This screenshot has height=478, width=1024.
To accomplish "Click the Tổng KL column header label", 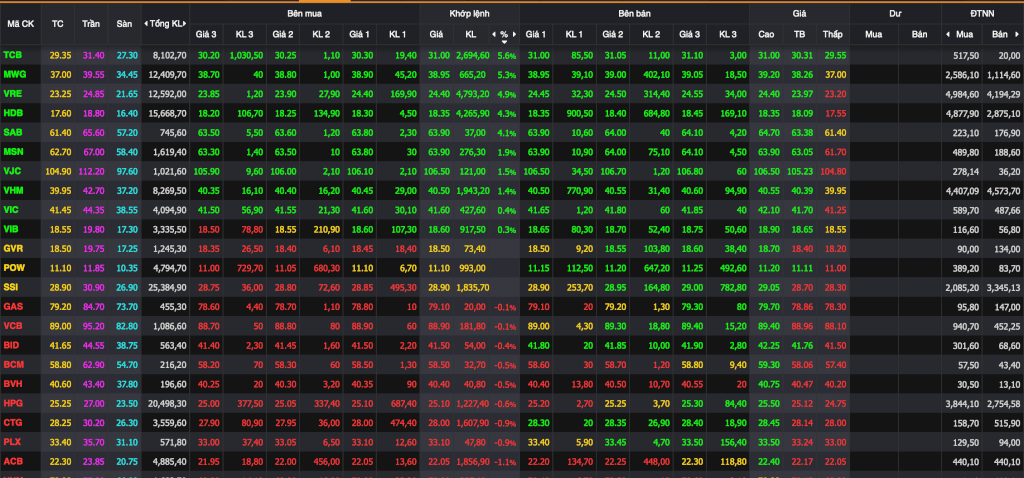I will click(x=167, y=24).
